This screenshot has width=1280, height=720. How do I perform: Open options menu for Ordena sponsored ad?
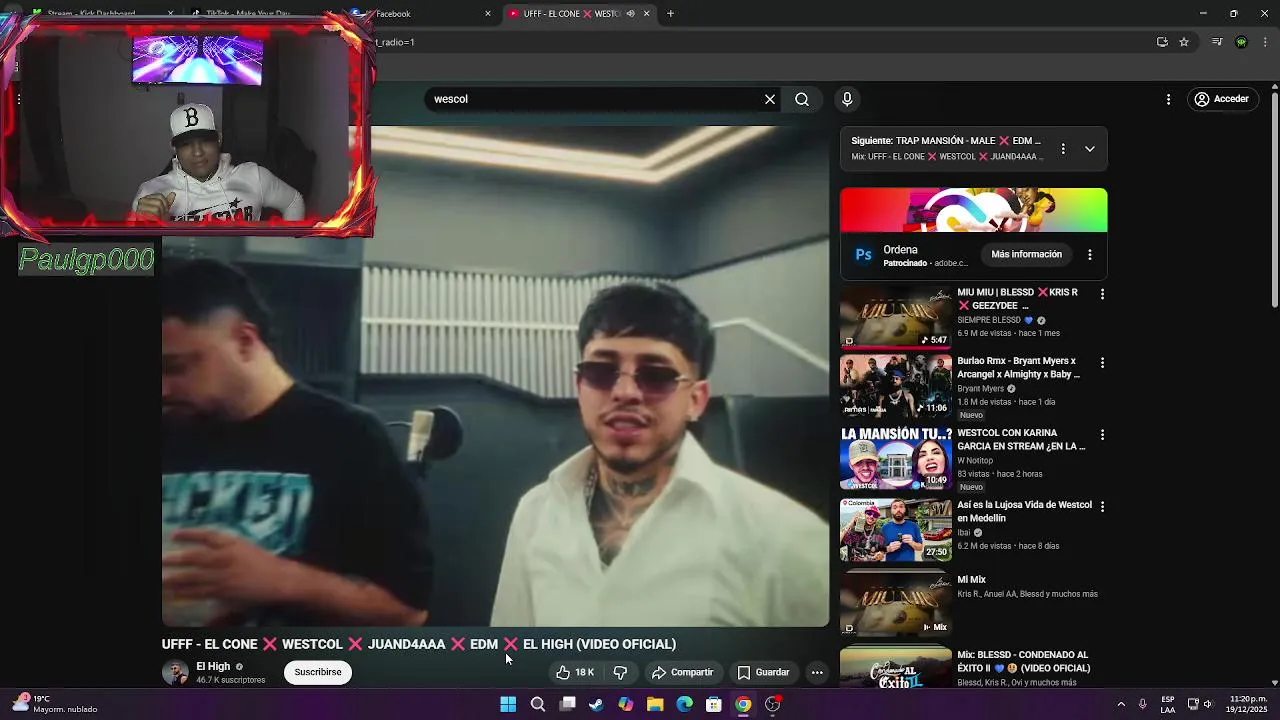1090,254
